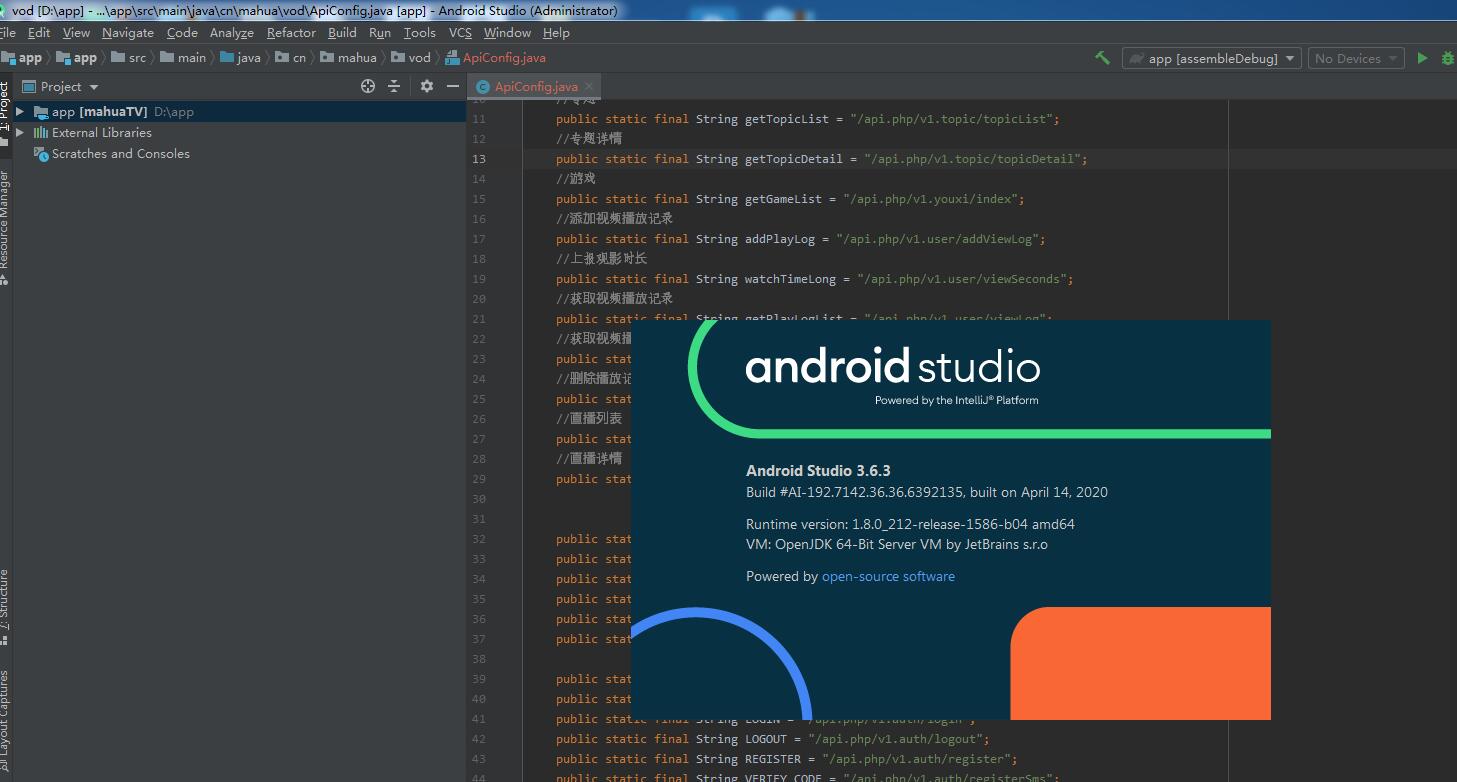Click the vod breadcrumb package
This screenshot has width=1457, height=782.
click(411, 58)
